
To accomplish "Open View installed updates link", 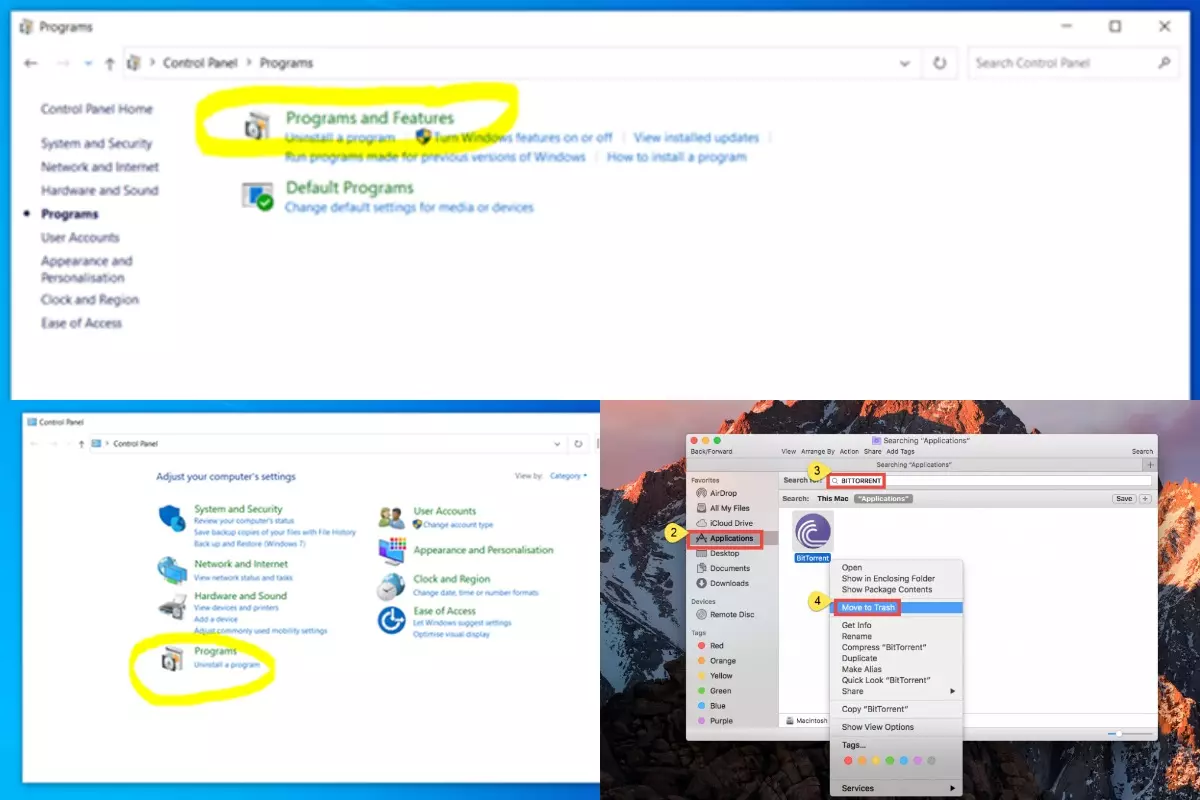I will click(696, 138).
